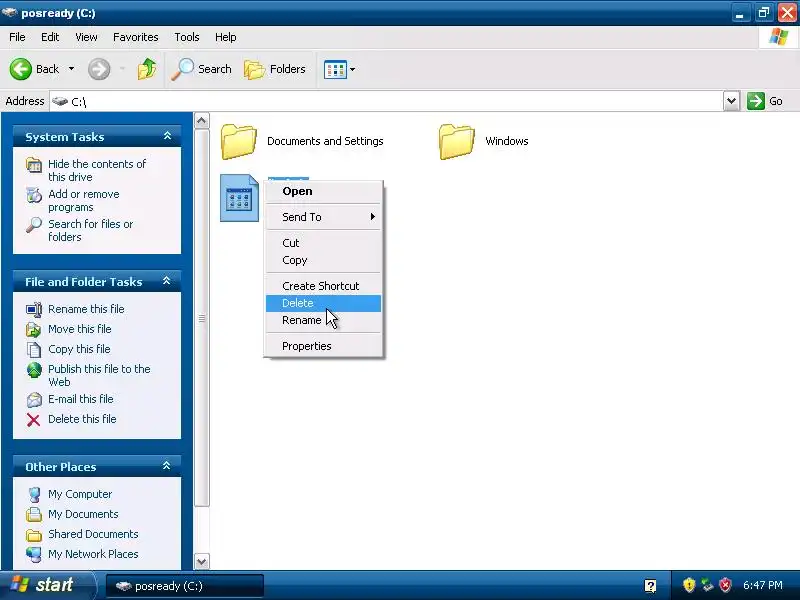Click the Start button
This screenshot has width=800, height=600.
point(47,585)
